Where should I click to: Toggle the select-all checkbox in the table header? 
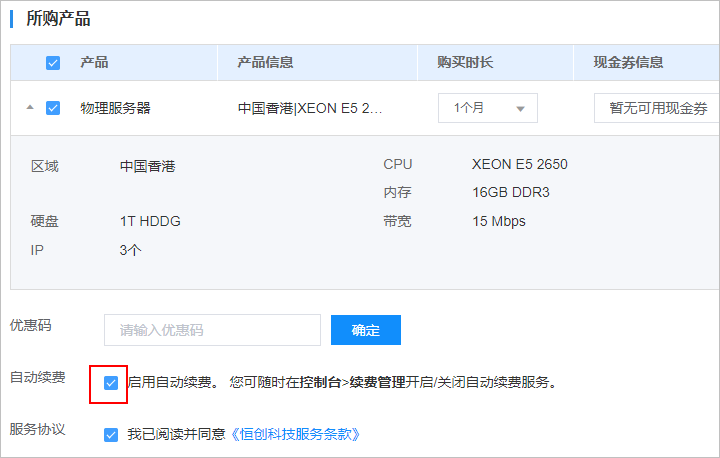tap(53, 62)
